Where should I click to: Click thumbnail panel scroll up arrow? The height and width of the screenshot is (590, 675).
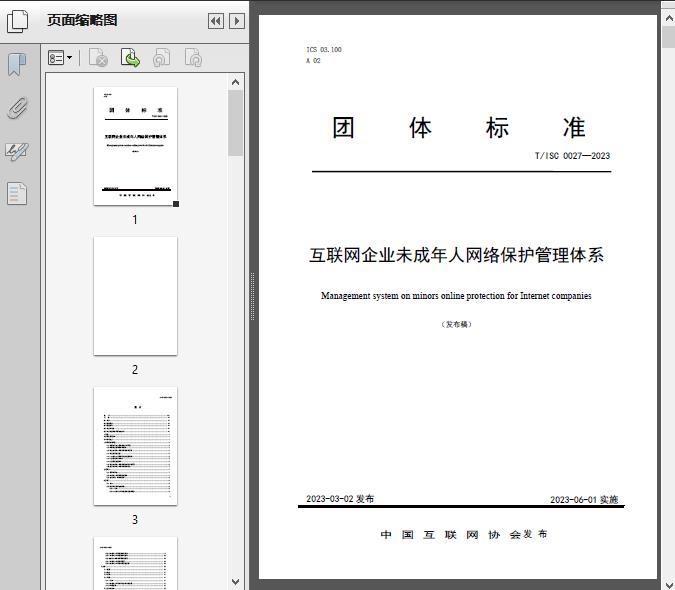point(235,82)
